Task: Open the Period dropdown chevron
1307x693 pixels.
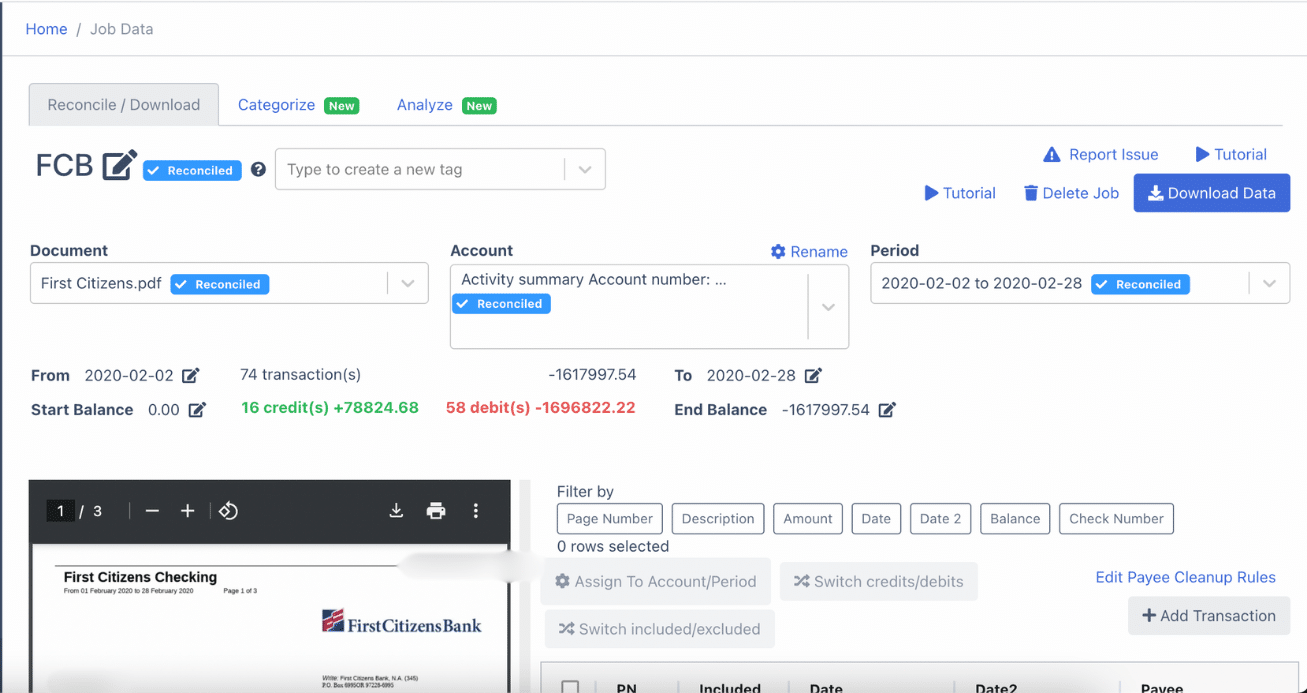Action: tap(1269, 284)
